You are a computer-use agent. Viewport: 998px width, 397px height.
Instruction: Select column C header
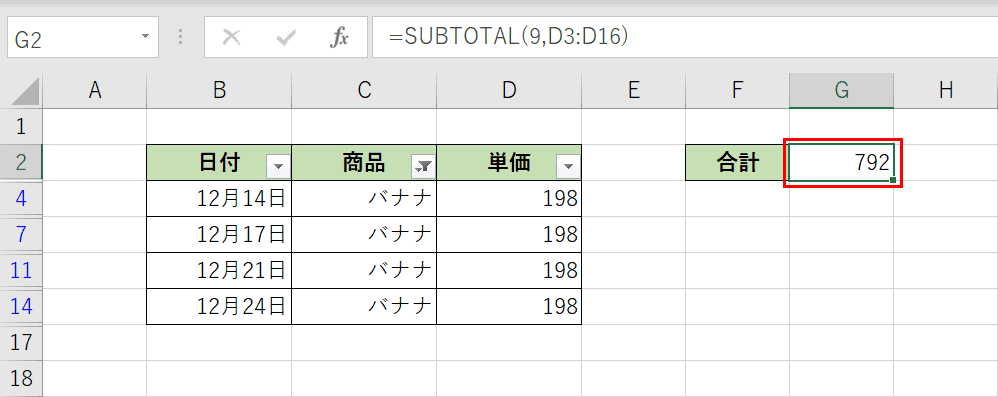364,91
